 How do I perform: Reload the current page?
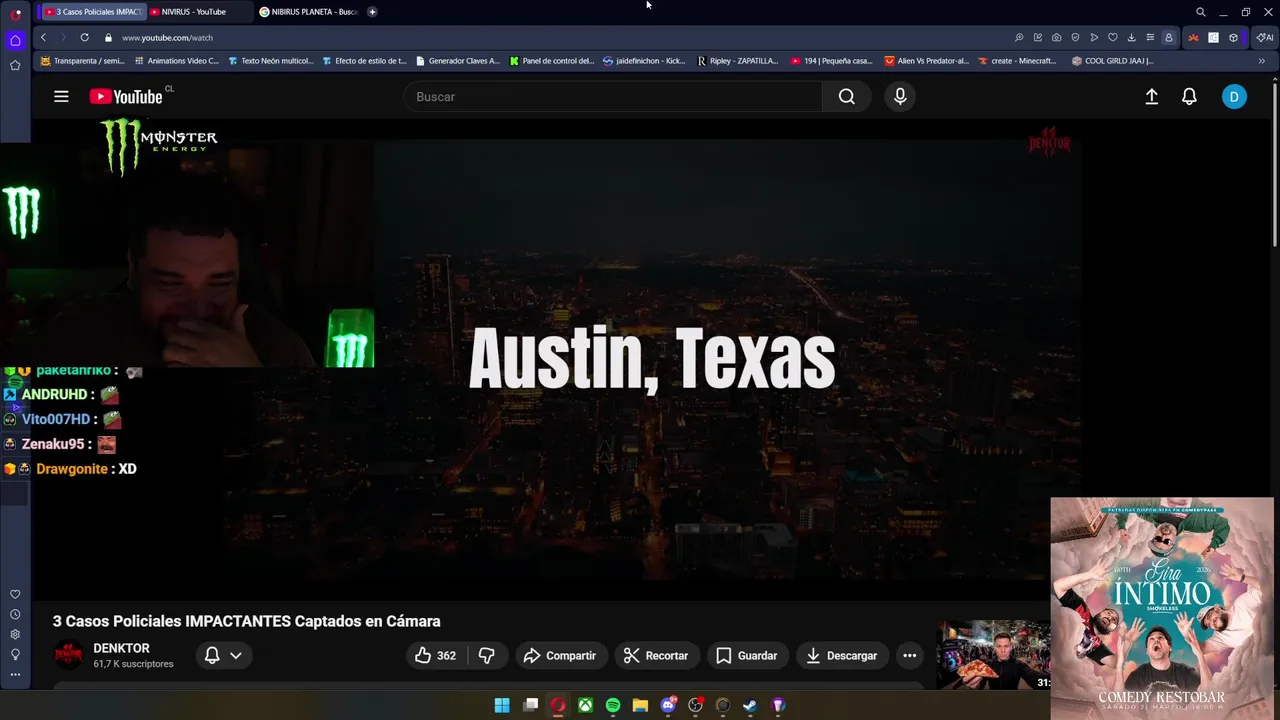click(84, 38)
